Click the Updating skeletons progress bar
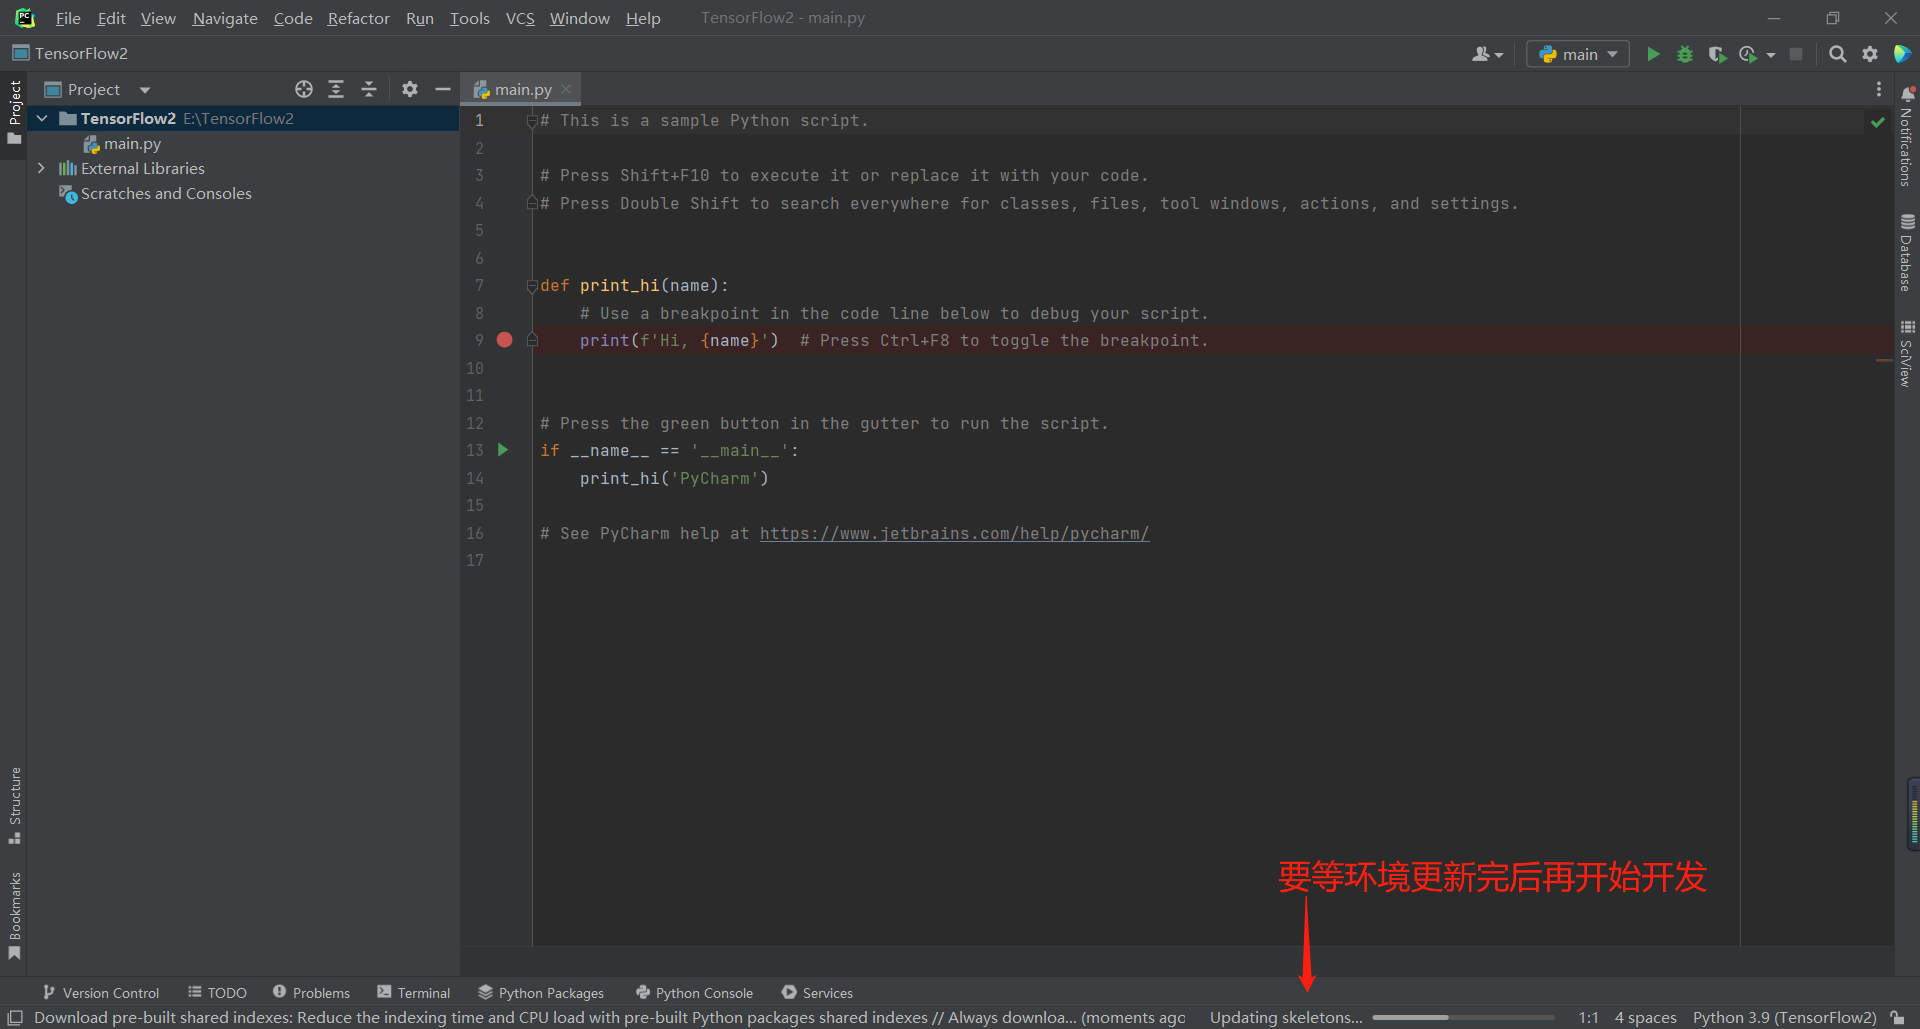1920x1029 pixels. point(1463,1017)
